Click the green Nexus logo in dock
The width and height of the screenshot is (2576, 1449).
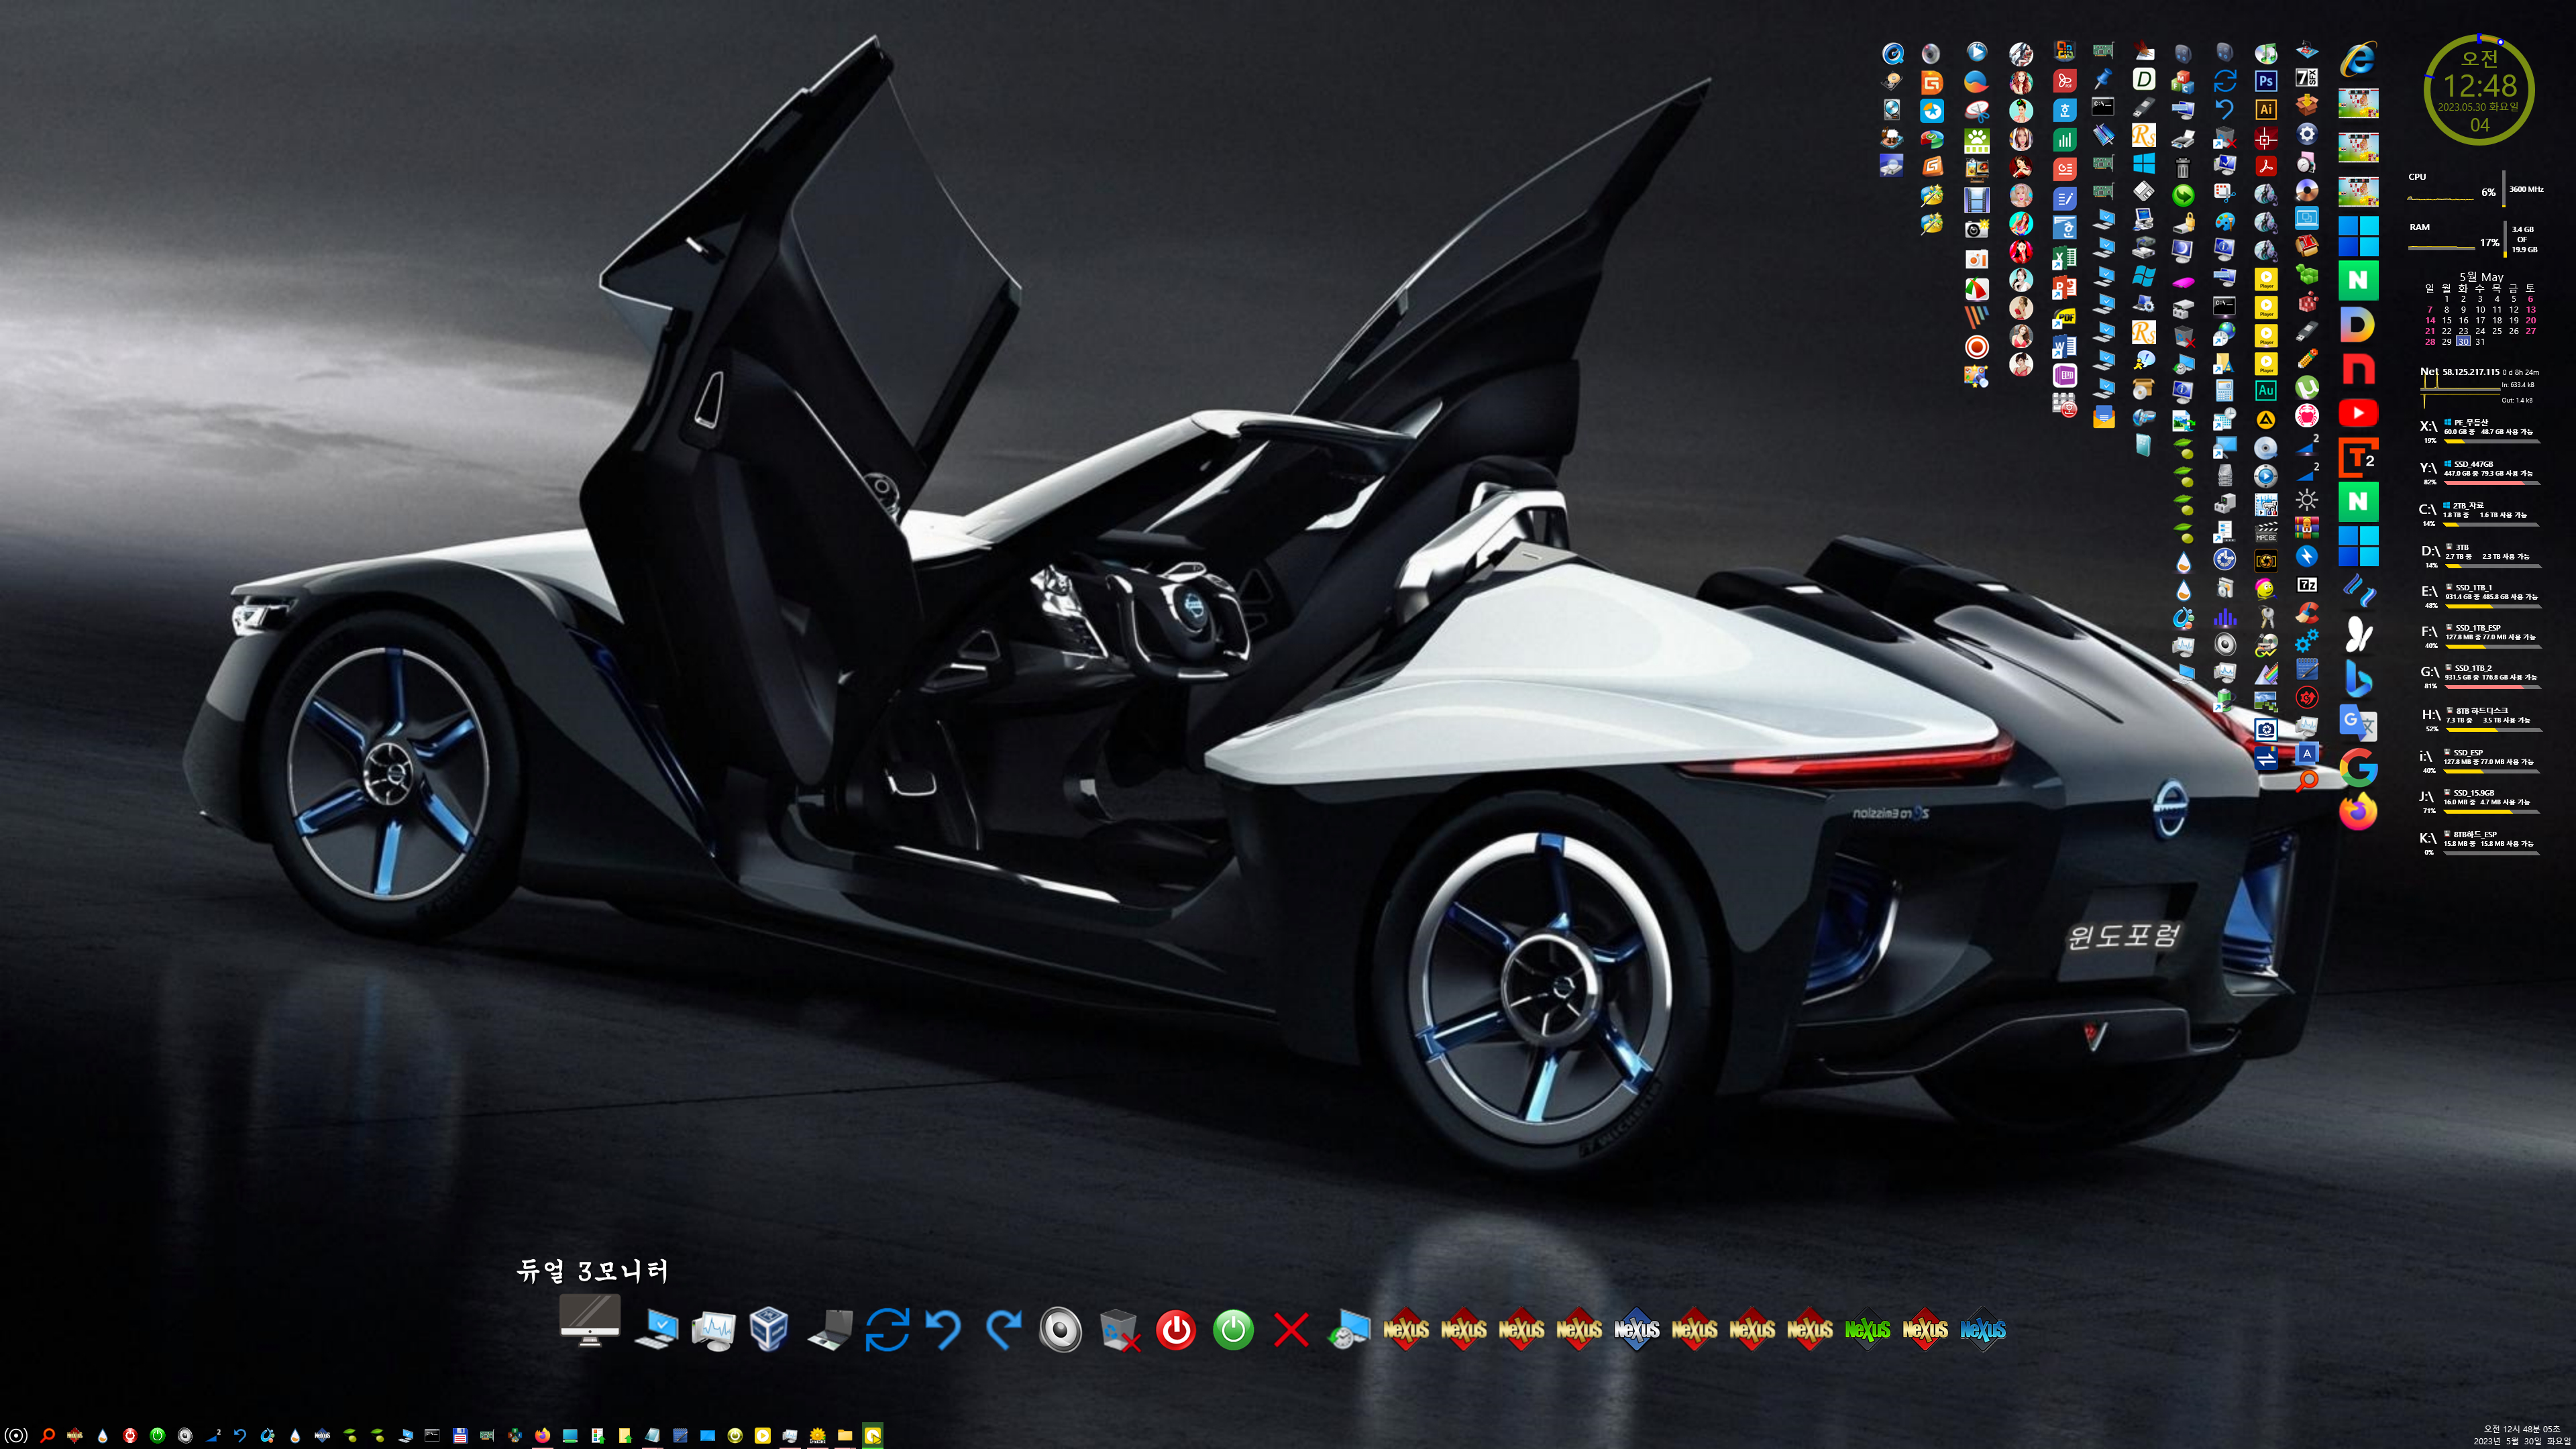(1867, 1330)
